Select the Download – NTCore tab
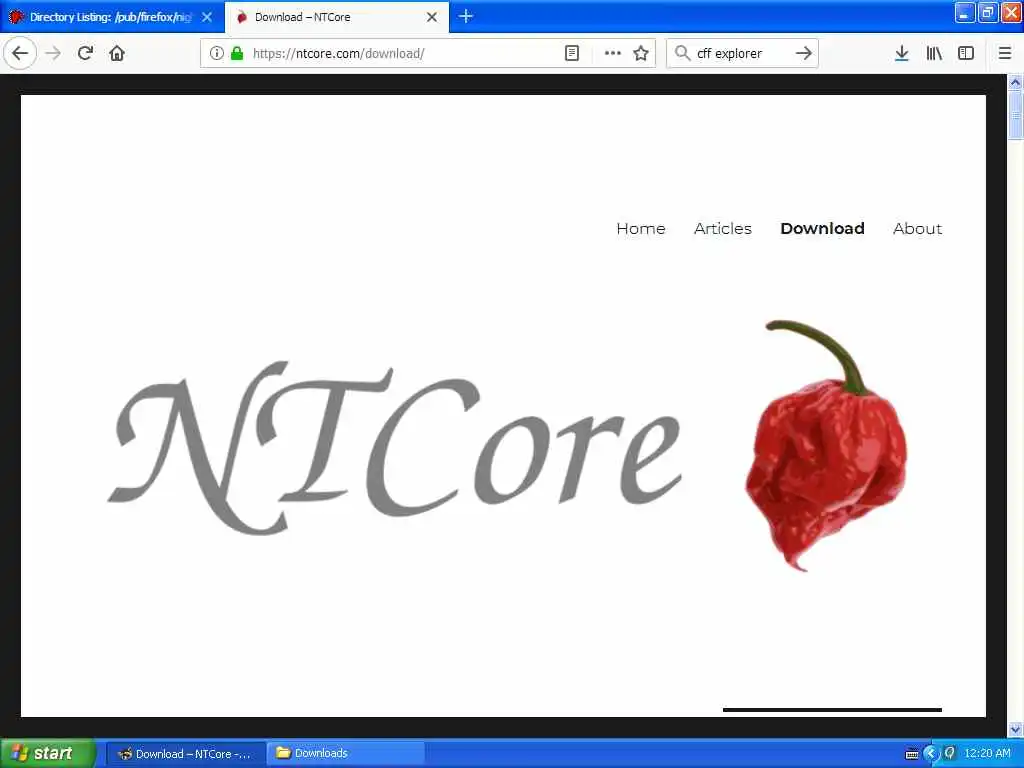Image resolution: width=1024 pixels, height=768 pixels. point(337,17)
